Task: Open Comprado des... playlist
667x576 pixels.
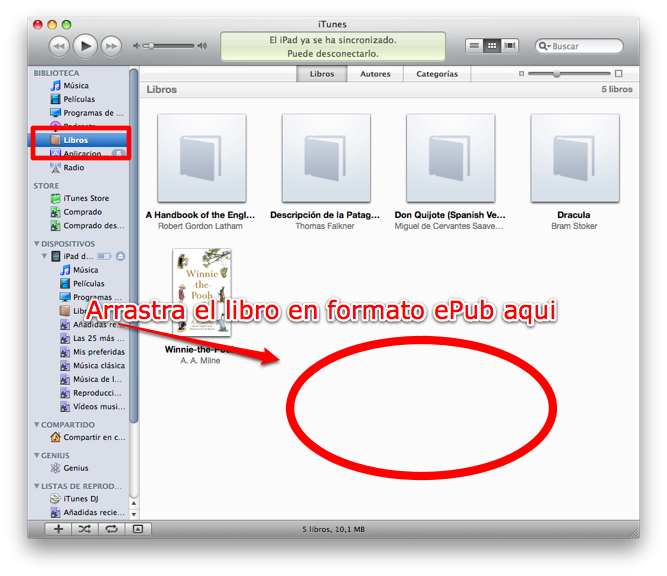Action: (87, 225)
